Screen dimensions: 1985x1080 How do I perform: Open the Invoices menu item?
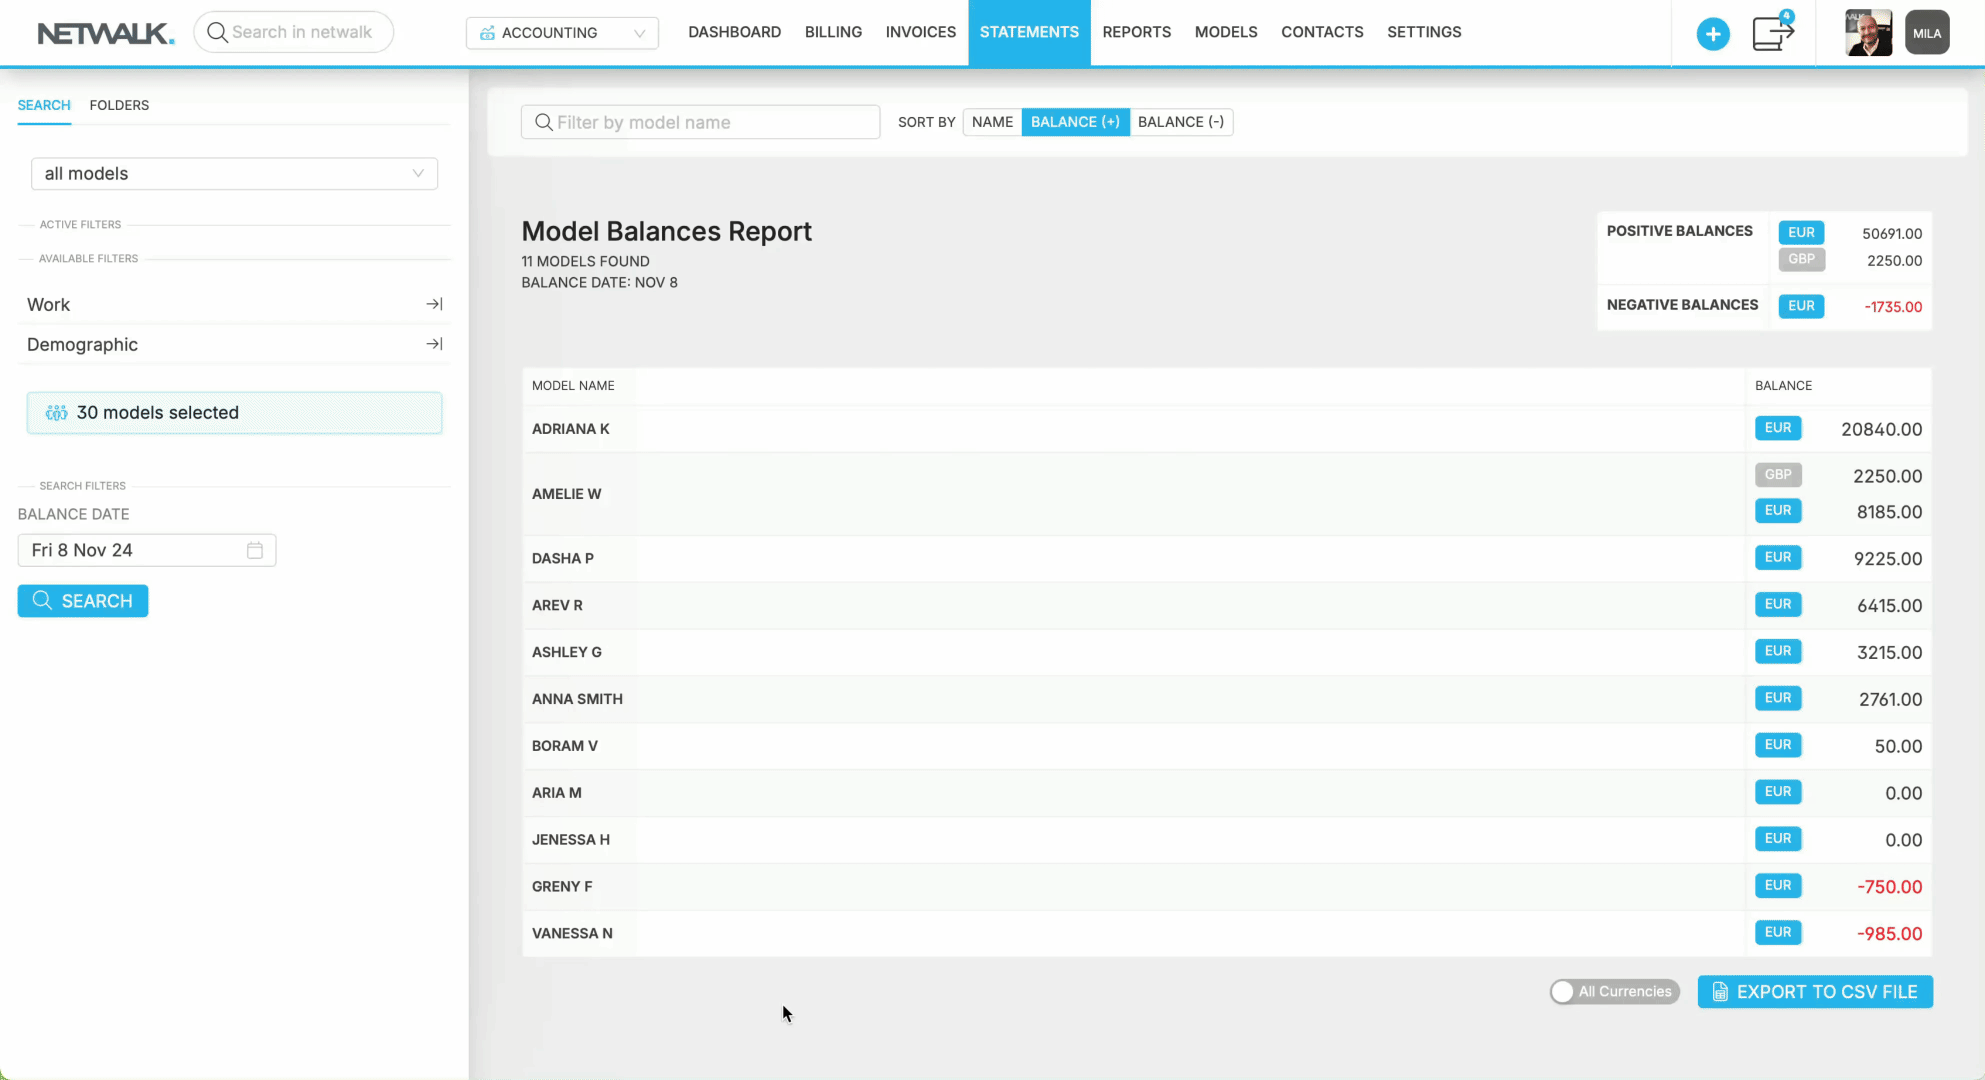pos(920,32)
